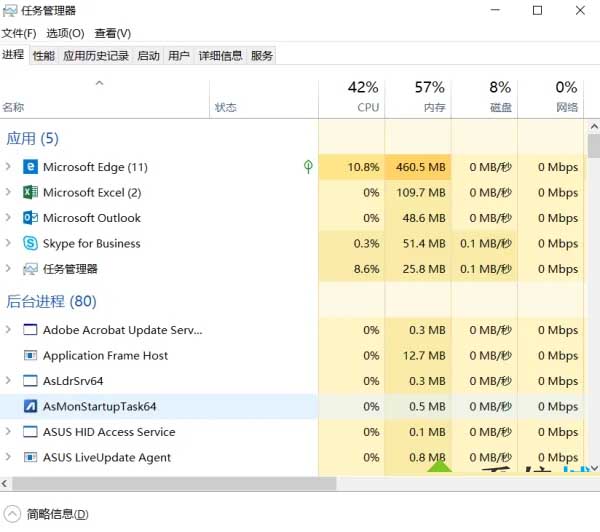Sort by the 名称 column header
This screenshot has height=532, width=600.
[104, 99]
